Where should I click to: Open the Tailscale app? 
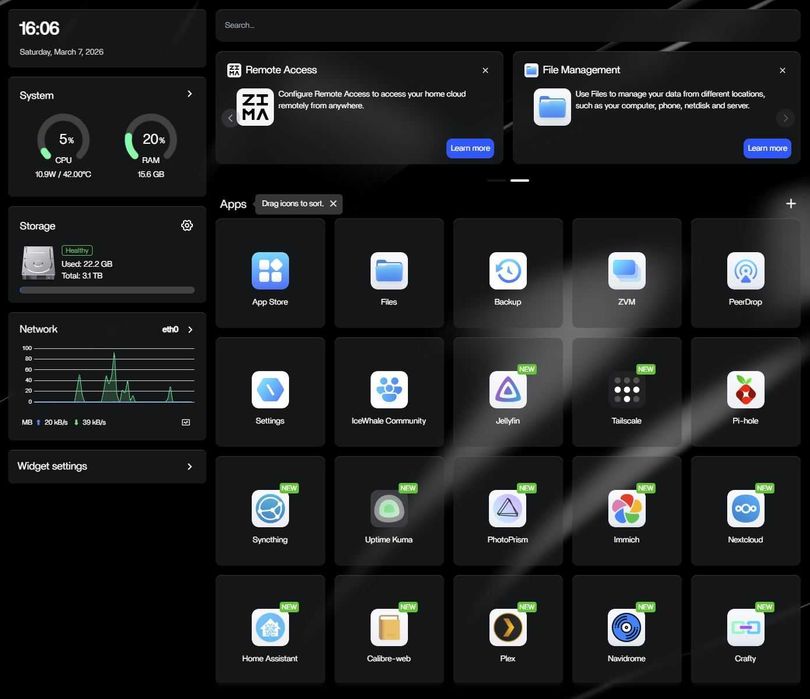tap(627, 391)
